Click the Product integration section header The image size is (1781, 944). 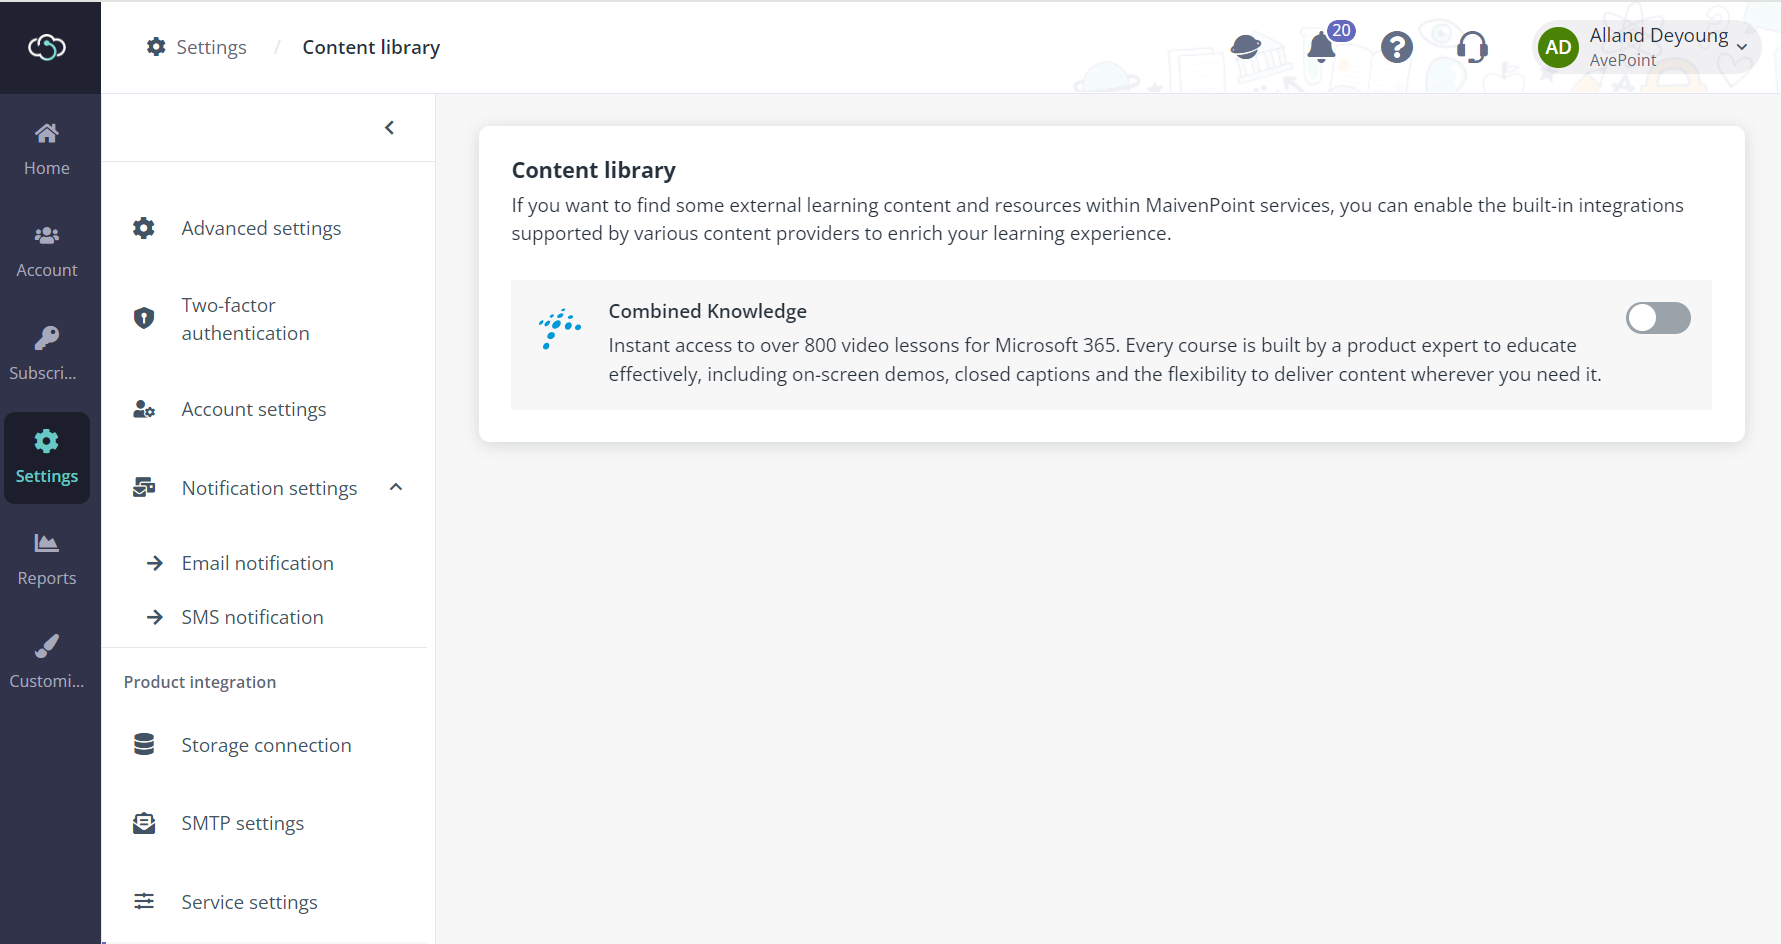[x=200, y=682]
